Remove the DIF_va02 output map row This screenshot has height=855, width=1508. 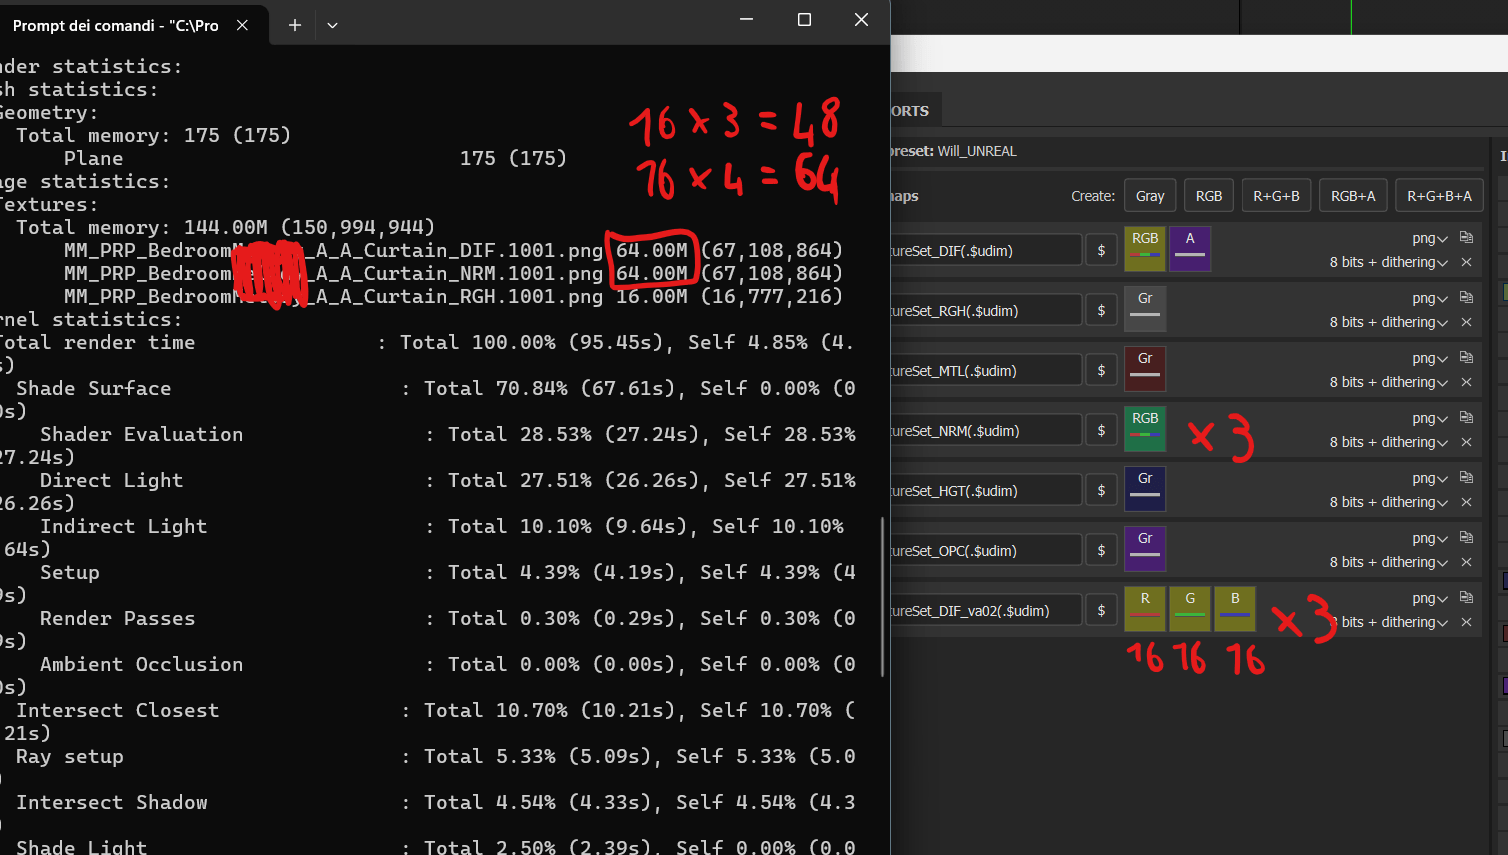1466,622
